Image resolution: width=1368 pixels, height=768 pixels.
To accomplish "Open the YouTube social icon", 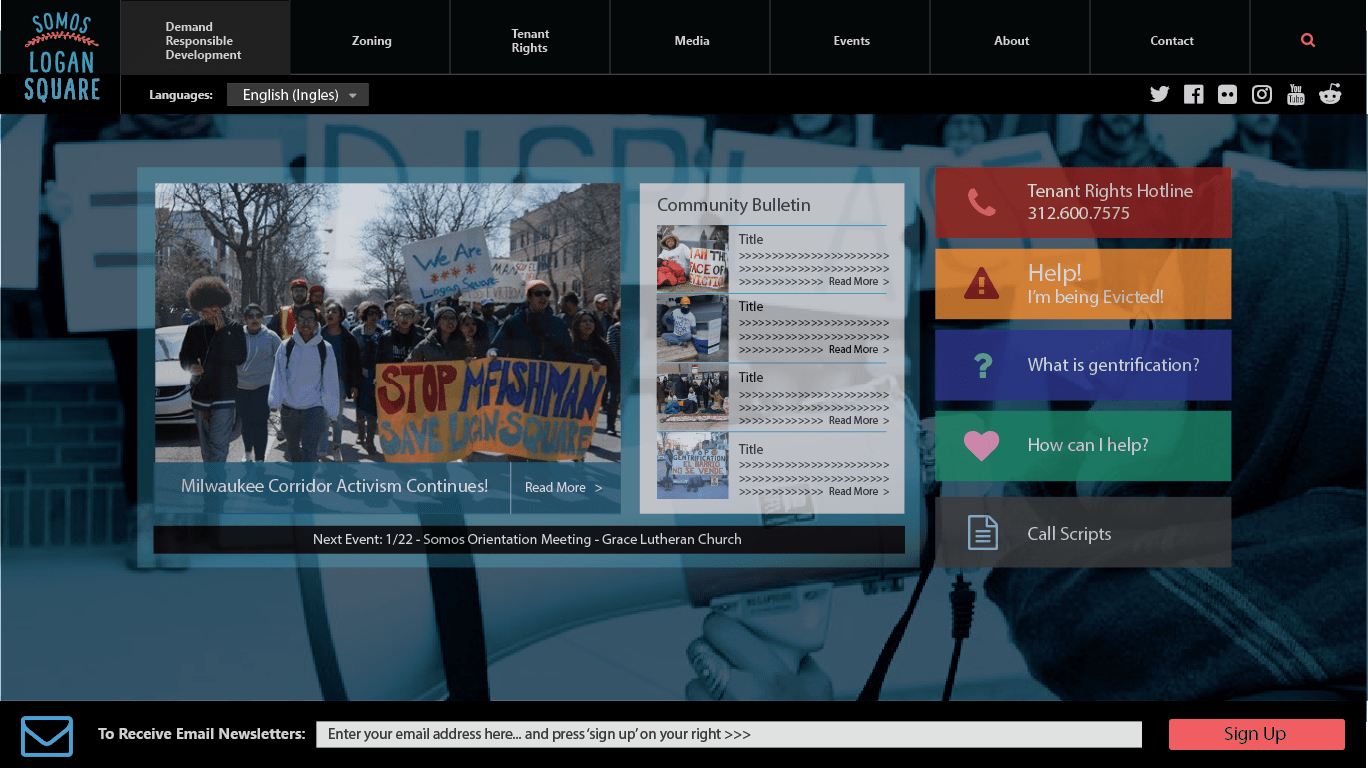I will click(1296, 95).
